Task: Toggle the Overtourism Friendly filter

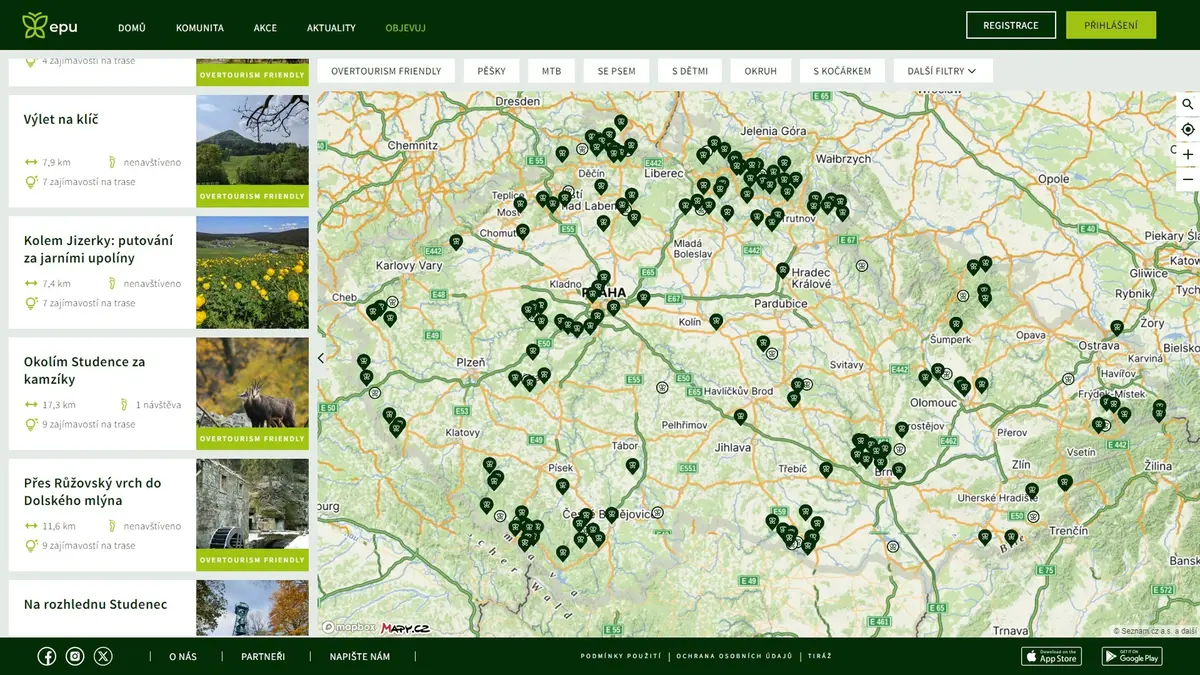Action: tap(386, 71)
